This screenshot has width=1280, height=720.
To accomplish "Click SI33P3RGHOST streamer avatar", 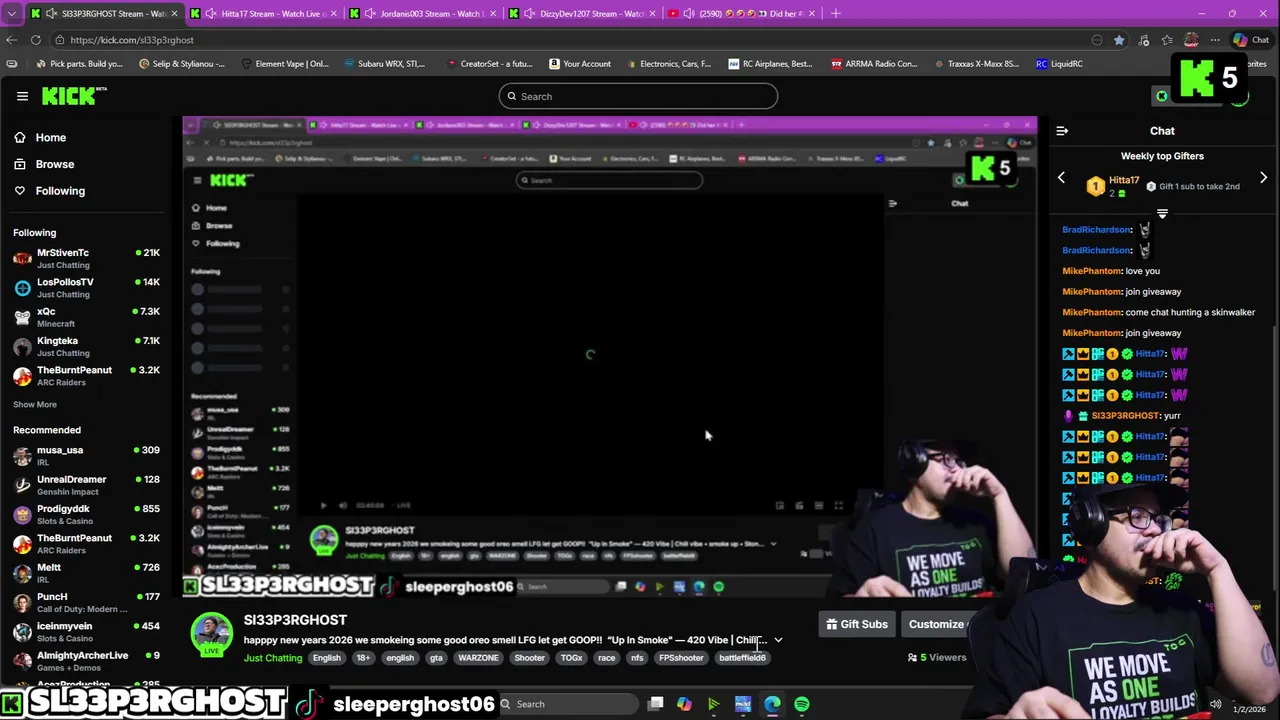I will (211, 634).
